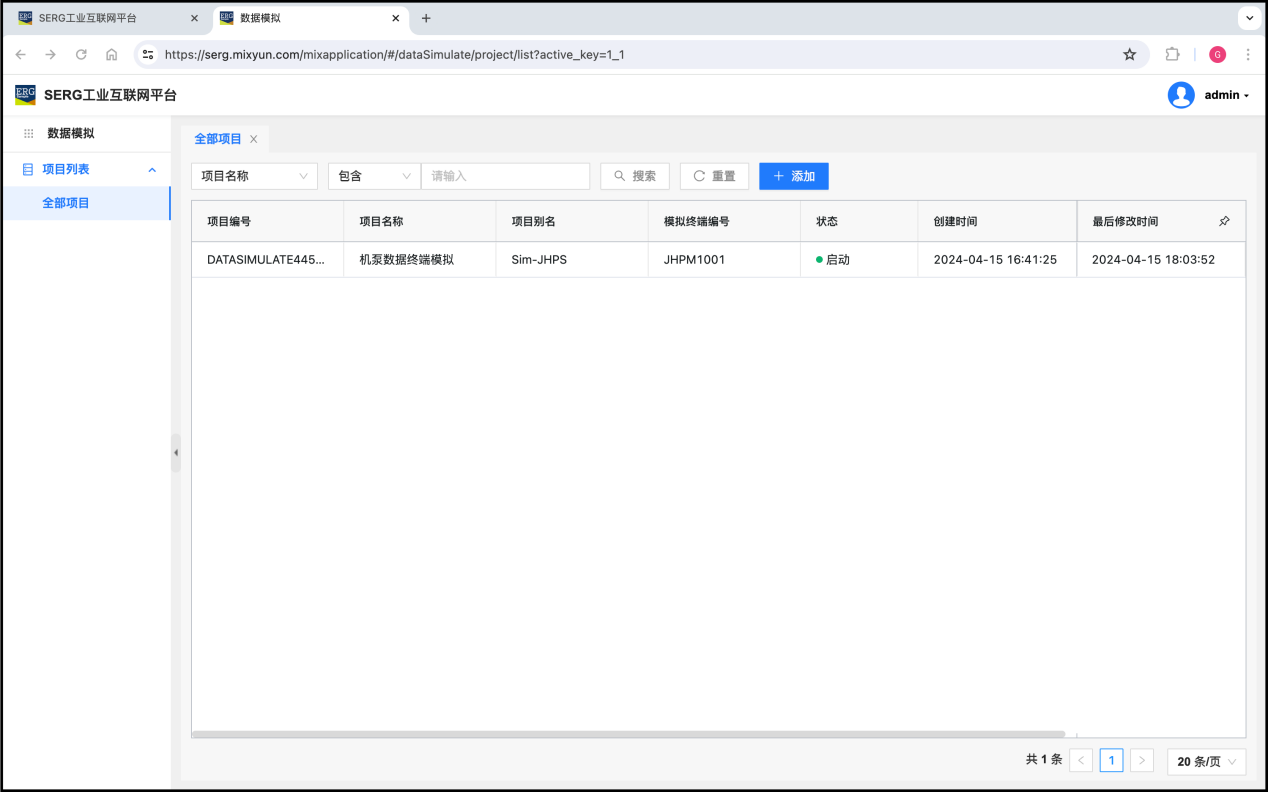This screenshot has width=1268, height=792.
Task: Click the 重置 reset button
Action: [714, 176]
